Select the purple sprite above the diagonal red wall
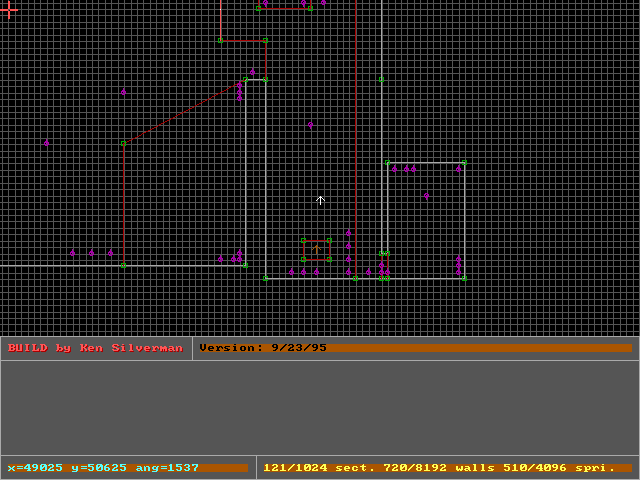Screen dimensions: 640x480 click(x=123, y=92)
